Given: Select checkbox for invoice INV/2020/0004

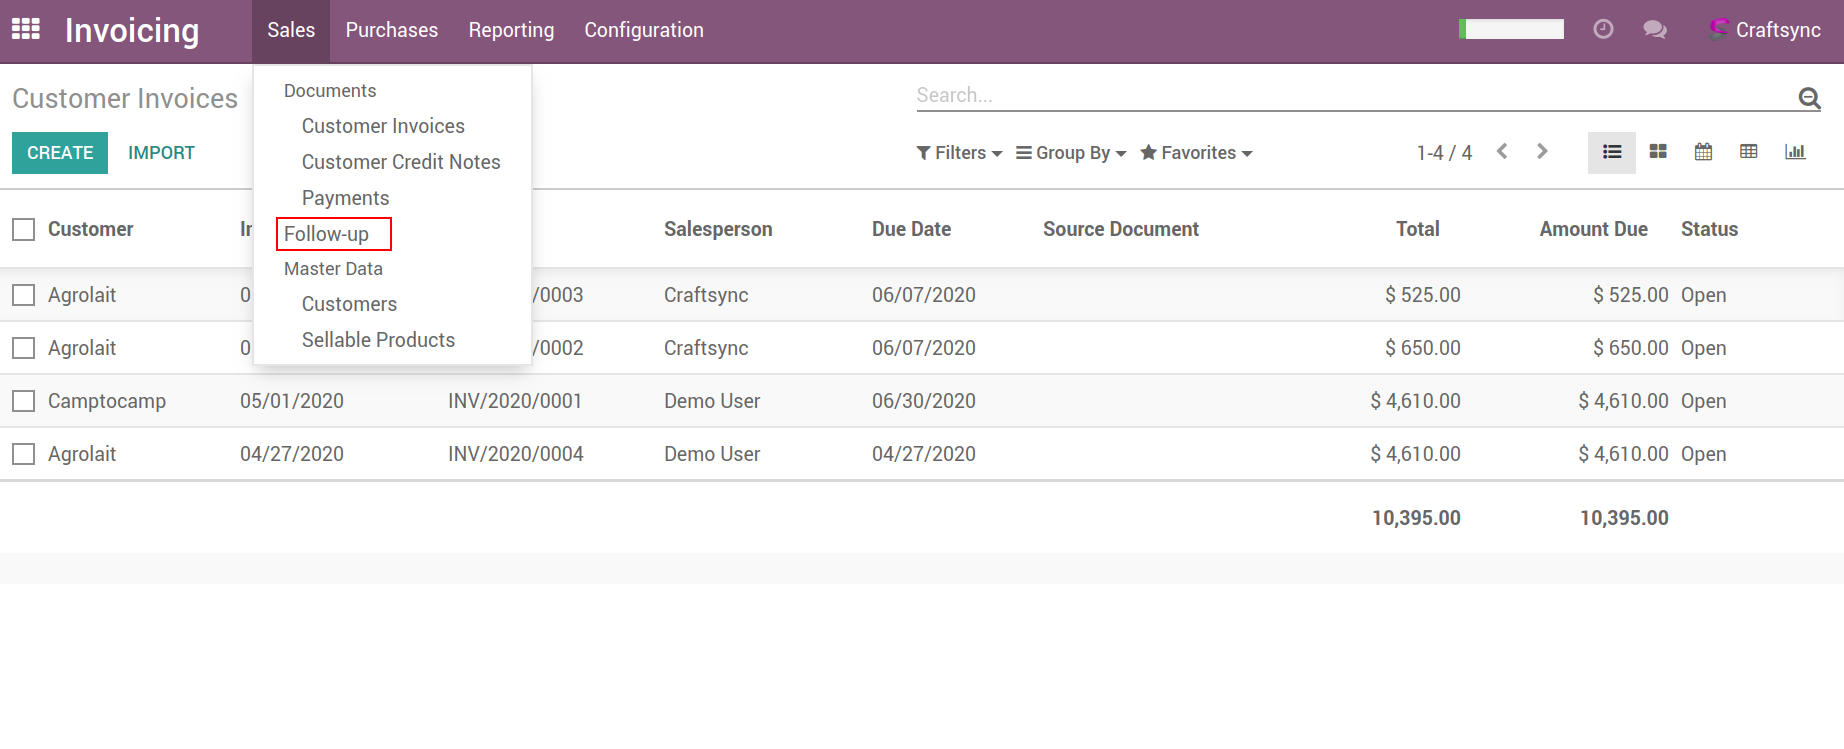Looking at the screenshot, I should (x=24, y=454).
